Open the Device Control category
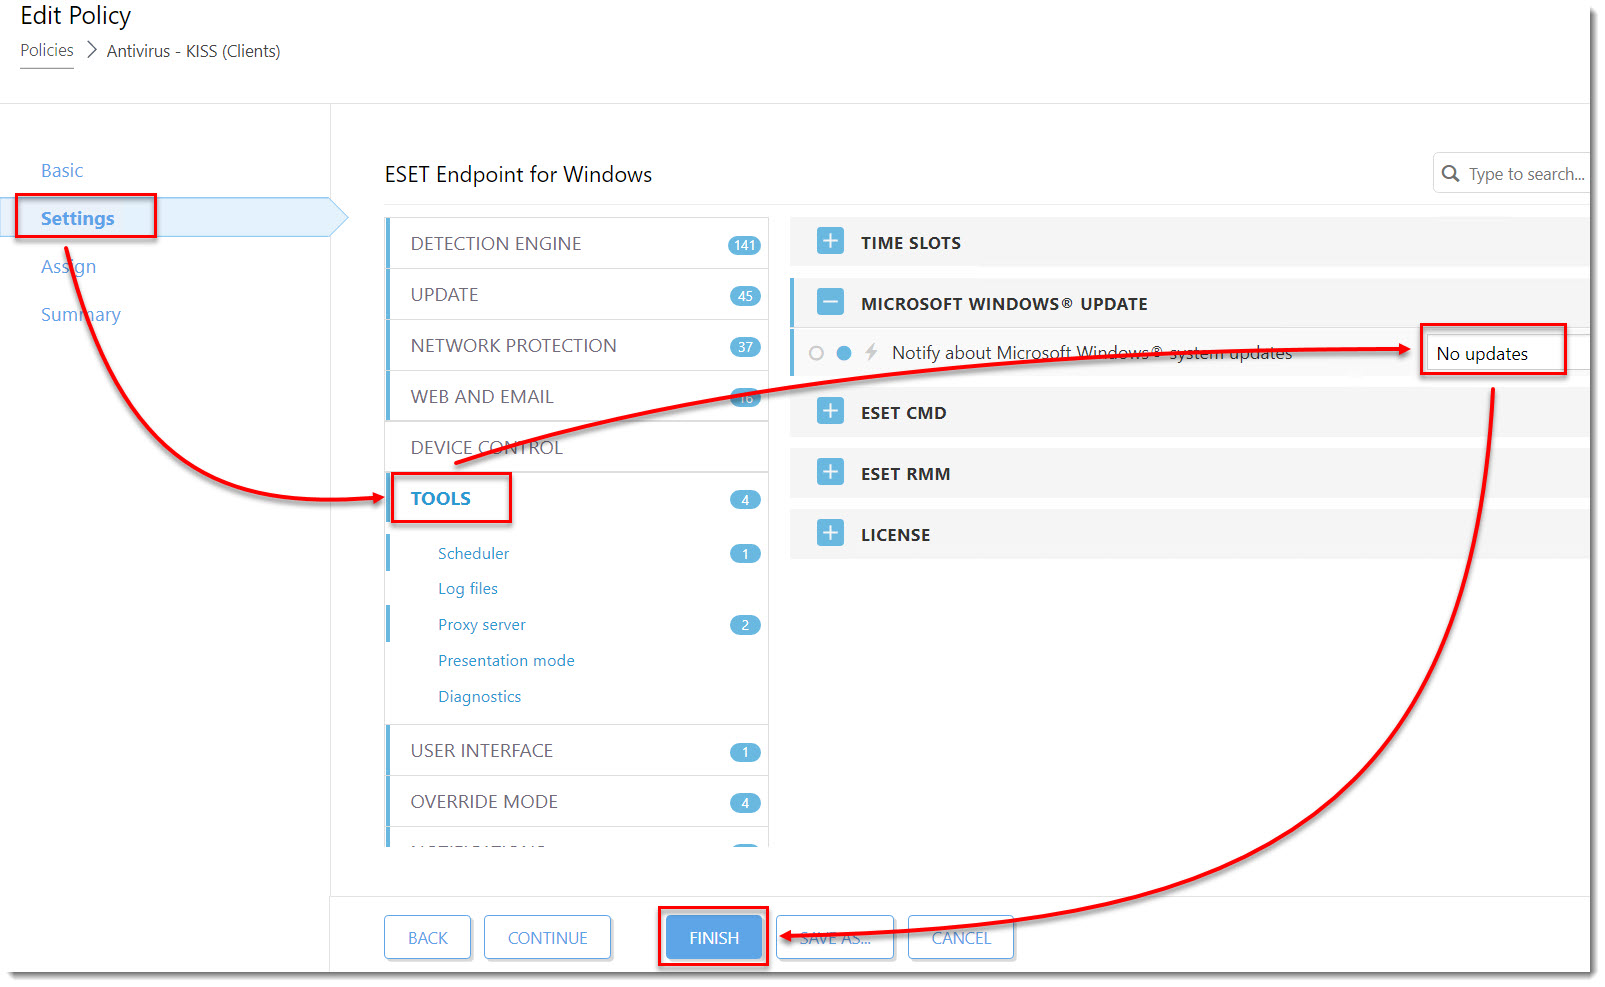The image size is (1605, 987). 577,447
